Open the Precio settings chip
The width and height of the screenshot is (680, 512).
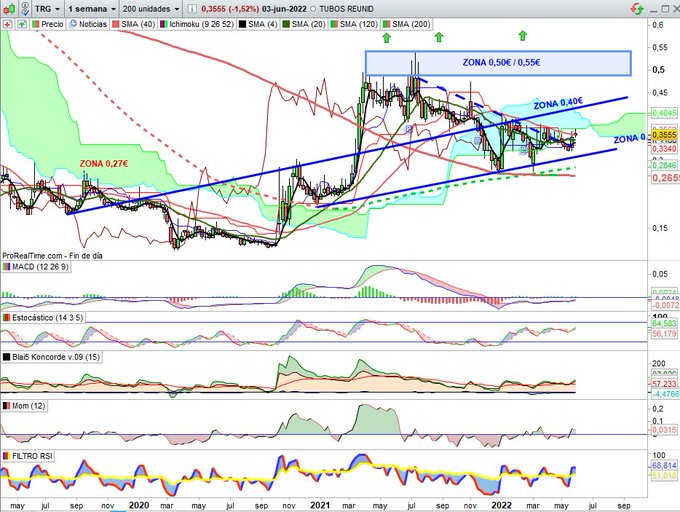pos(48,24)
